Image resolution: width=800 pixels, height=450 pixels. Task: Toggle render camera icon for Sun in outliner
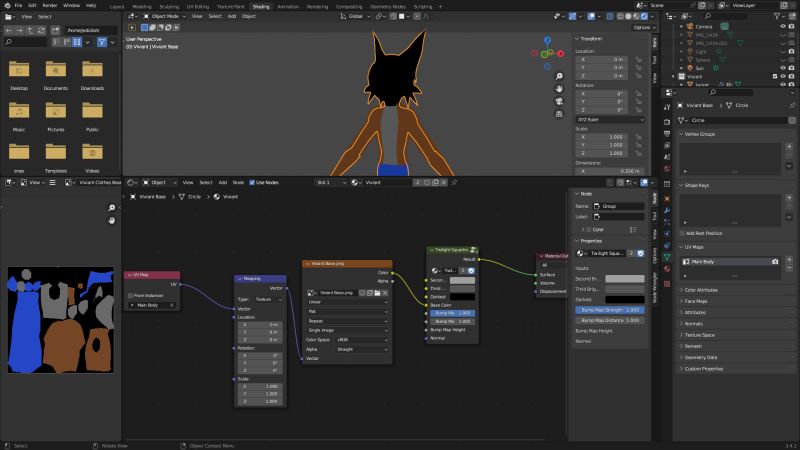(x=791, y=68)
